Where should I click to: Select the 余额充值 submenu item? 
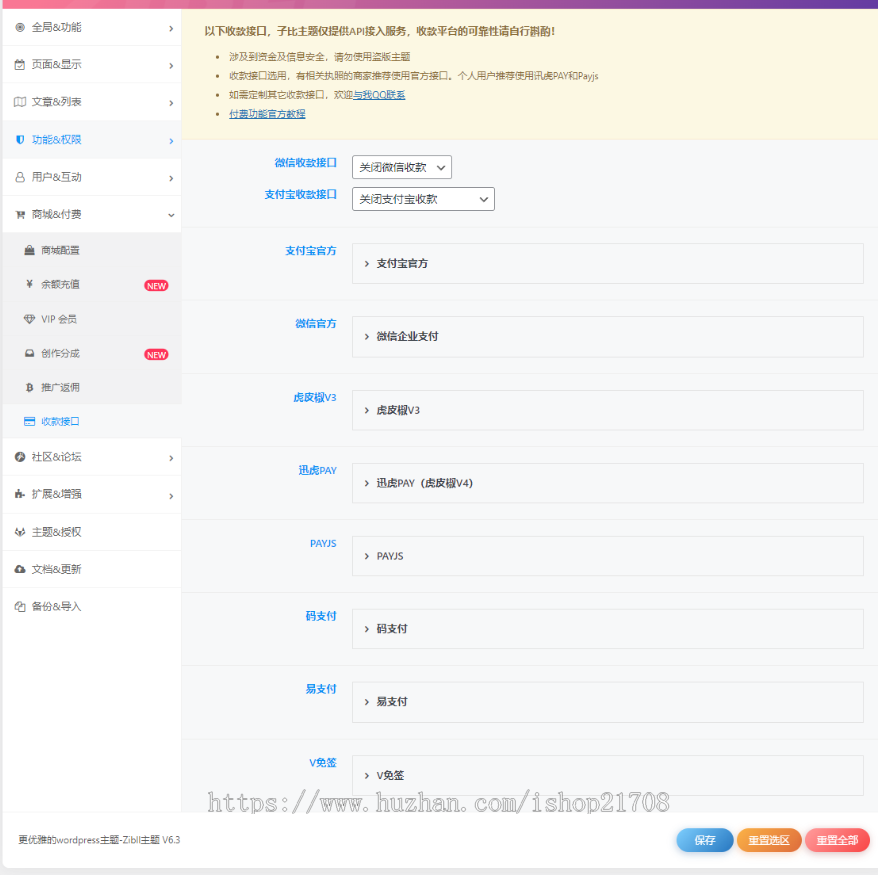(92, 284)
